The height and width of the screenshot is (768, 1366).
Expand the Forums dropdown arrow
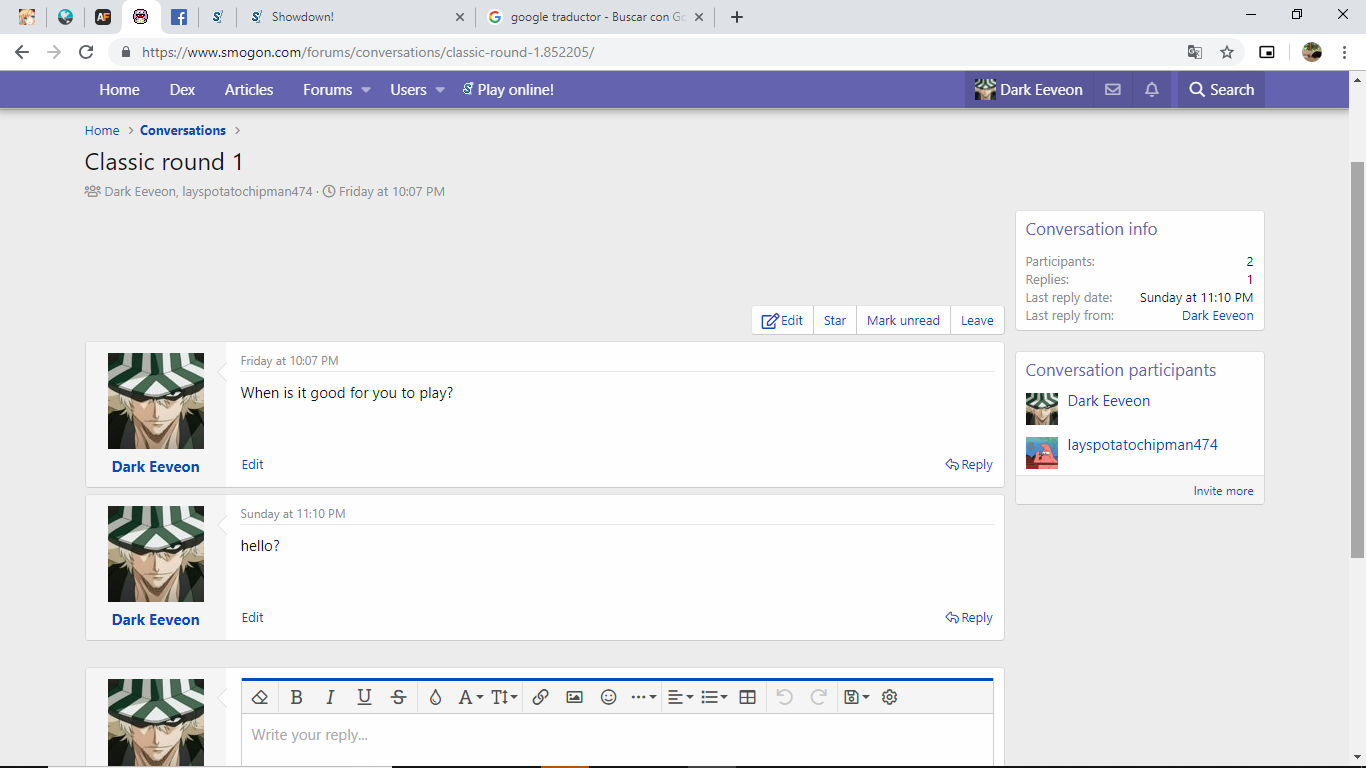coord(366,90)
